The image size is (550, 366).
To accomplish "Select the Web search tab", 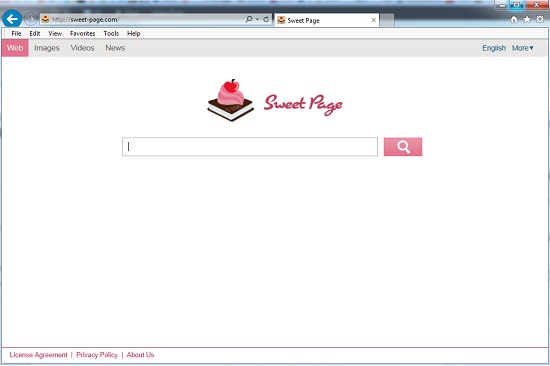I will [15, 48].
